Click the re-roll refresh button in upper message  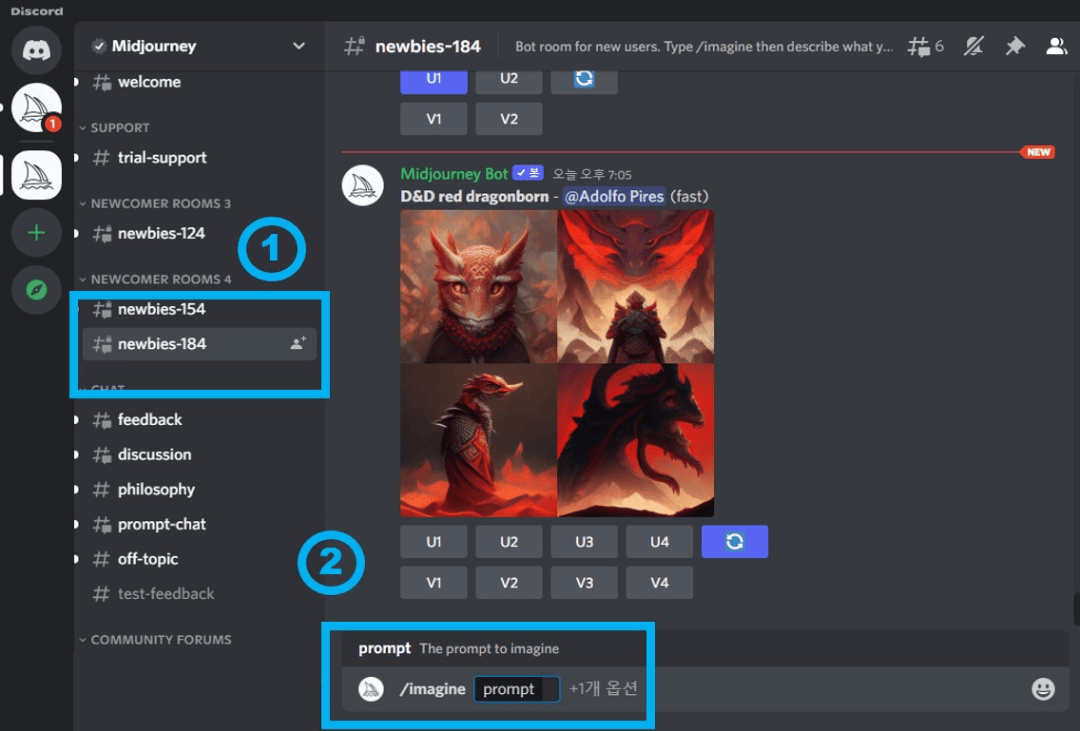[x=583, y=79]
